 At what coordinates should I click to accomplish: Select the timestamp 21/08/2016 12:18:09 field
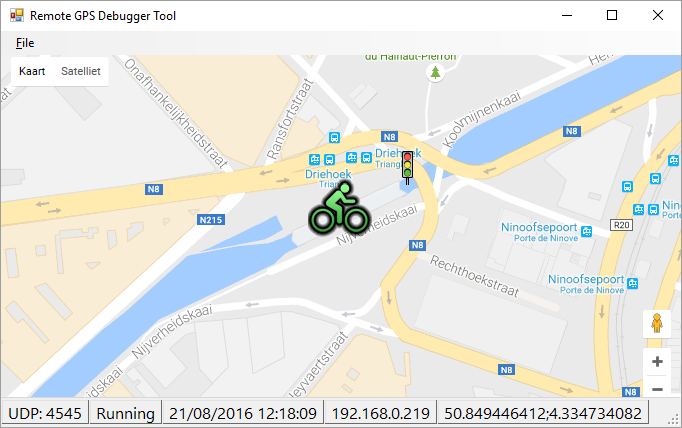point(243,413)
